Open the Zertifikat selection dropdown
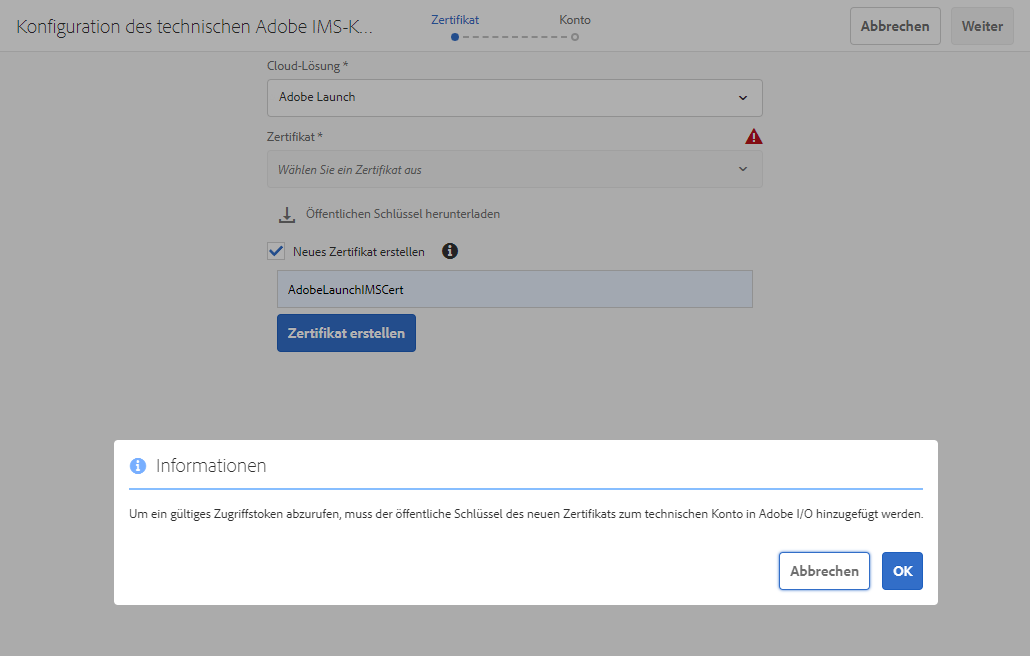 pos(514,169)
